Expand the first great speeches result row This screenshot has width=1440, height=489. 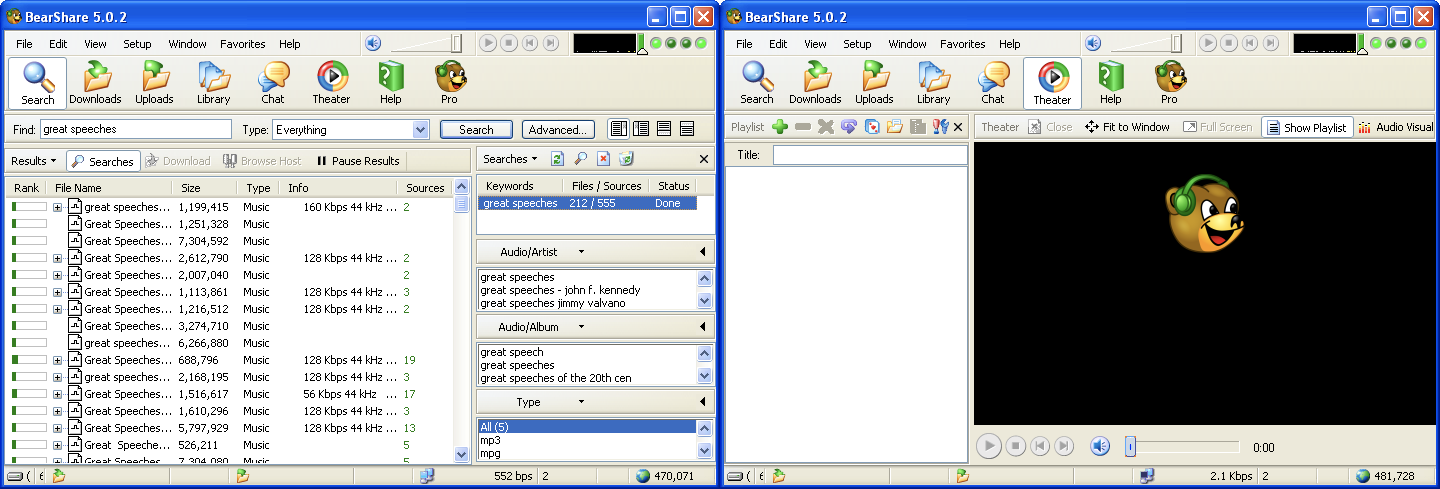tap(58, 207)
